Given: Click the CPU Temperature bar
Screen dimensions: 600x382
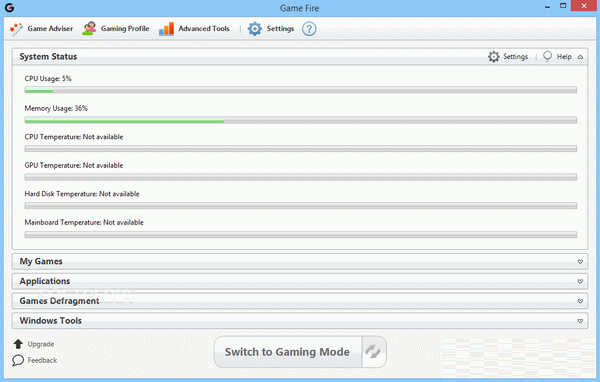Looking at the screenshot, I should click(x=301, y=149).
